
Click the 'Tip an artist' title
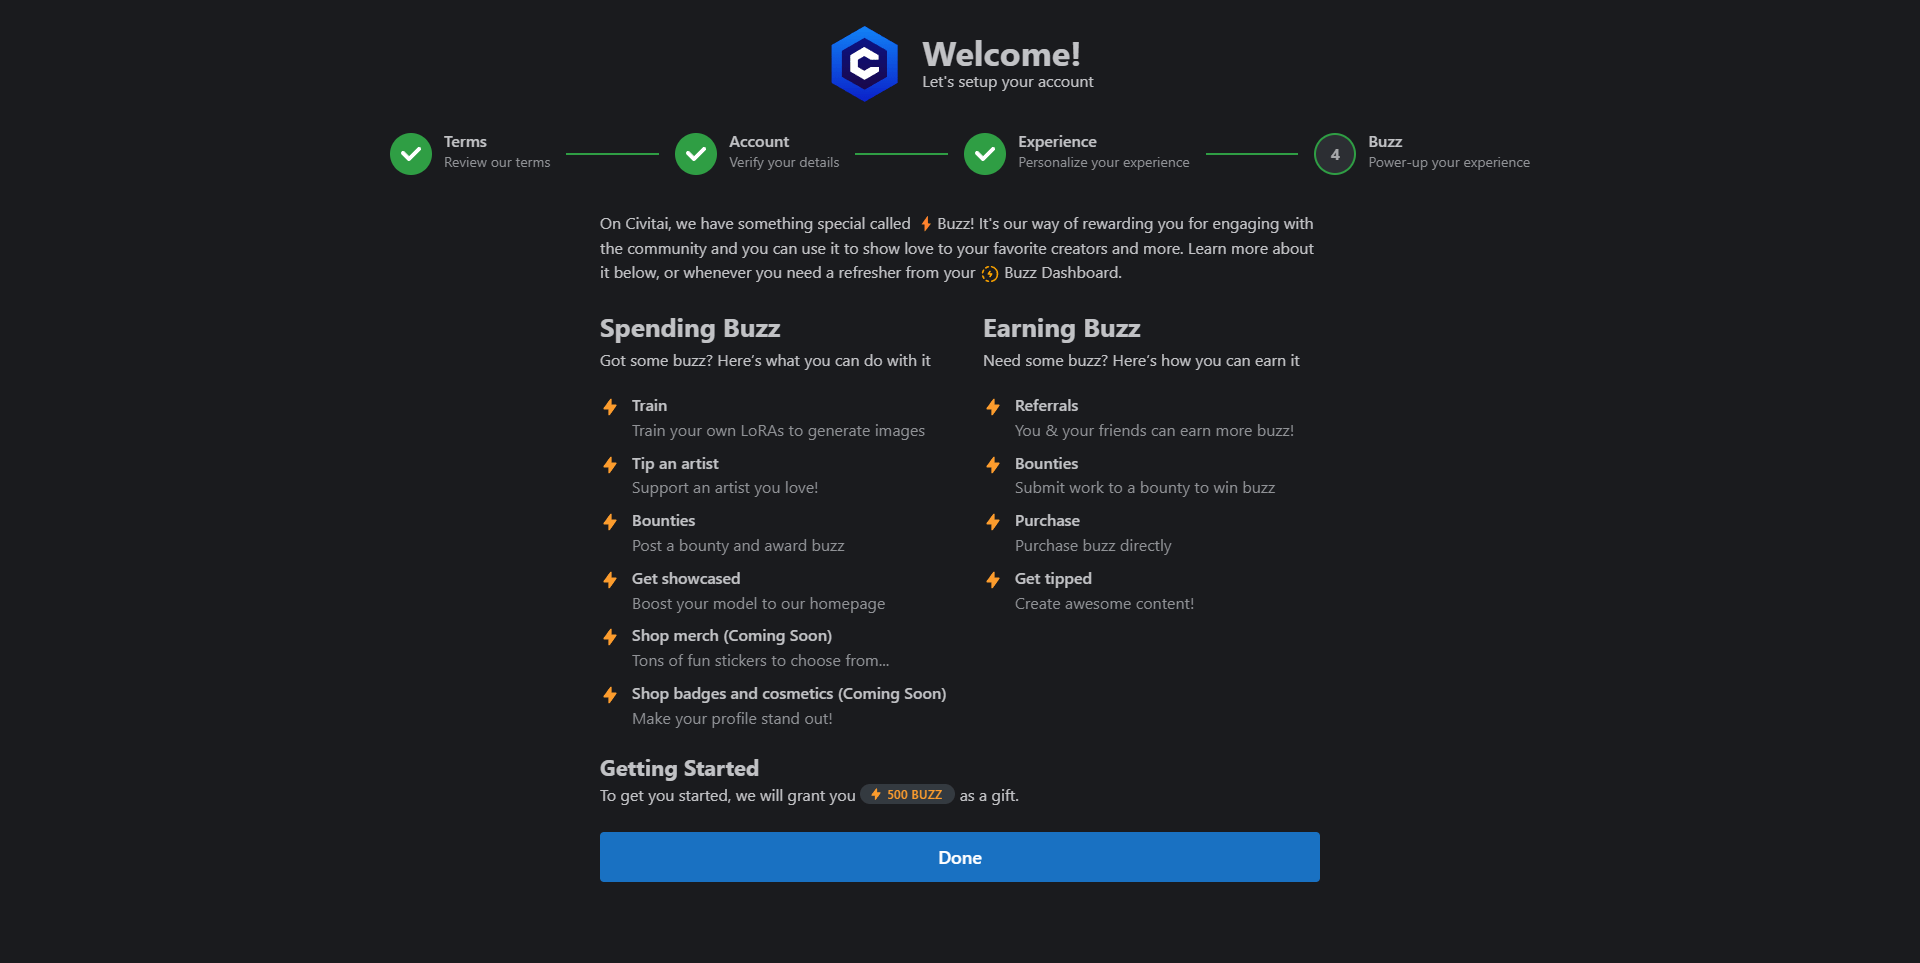coord(675,464)
